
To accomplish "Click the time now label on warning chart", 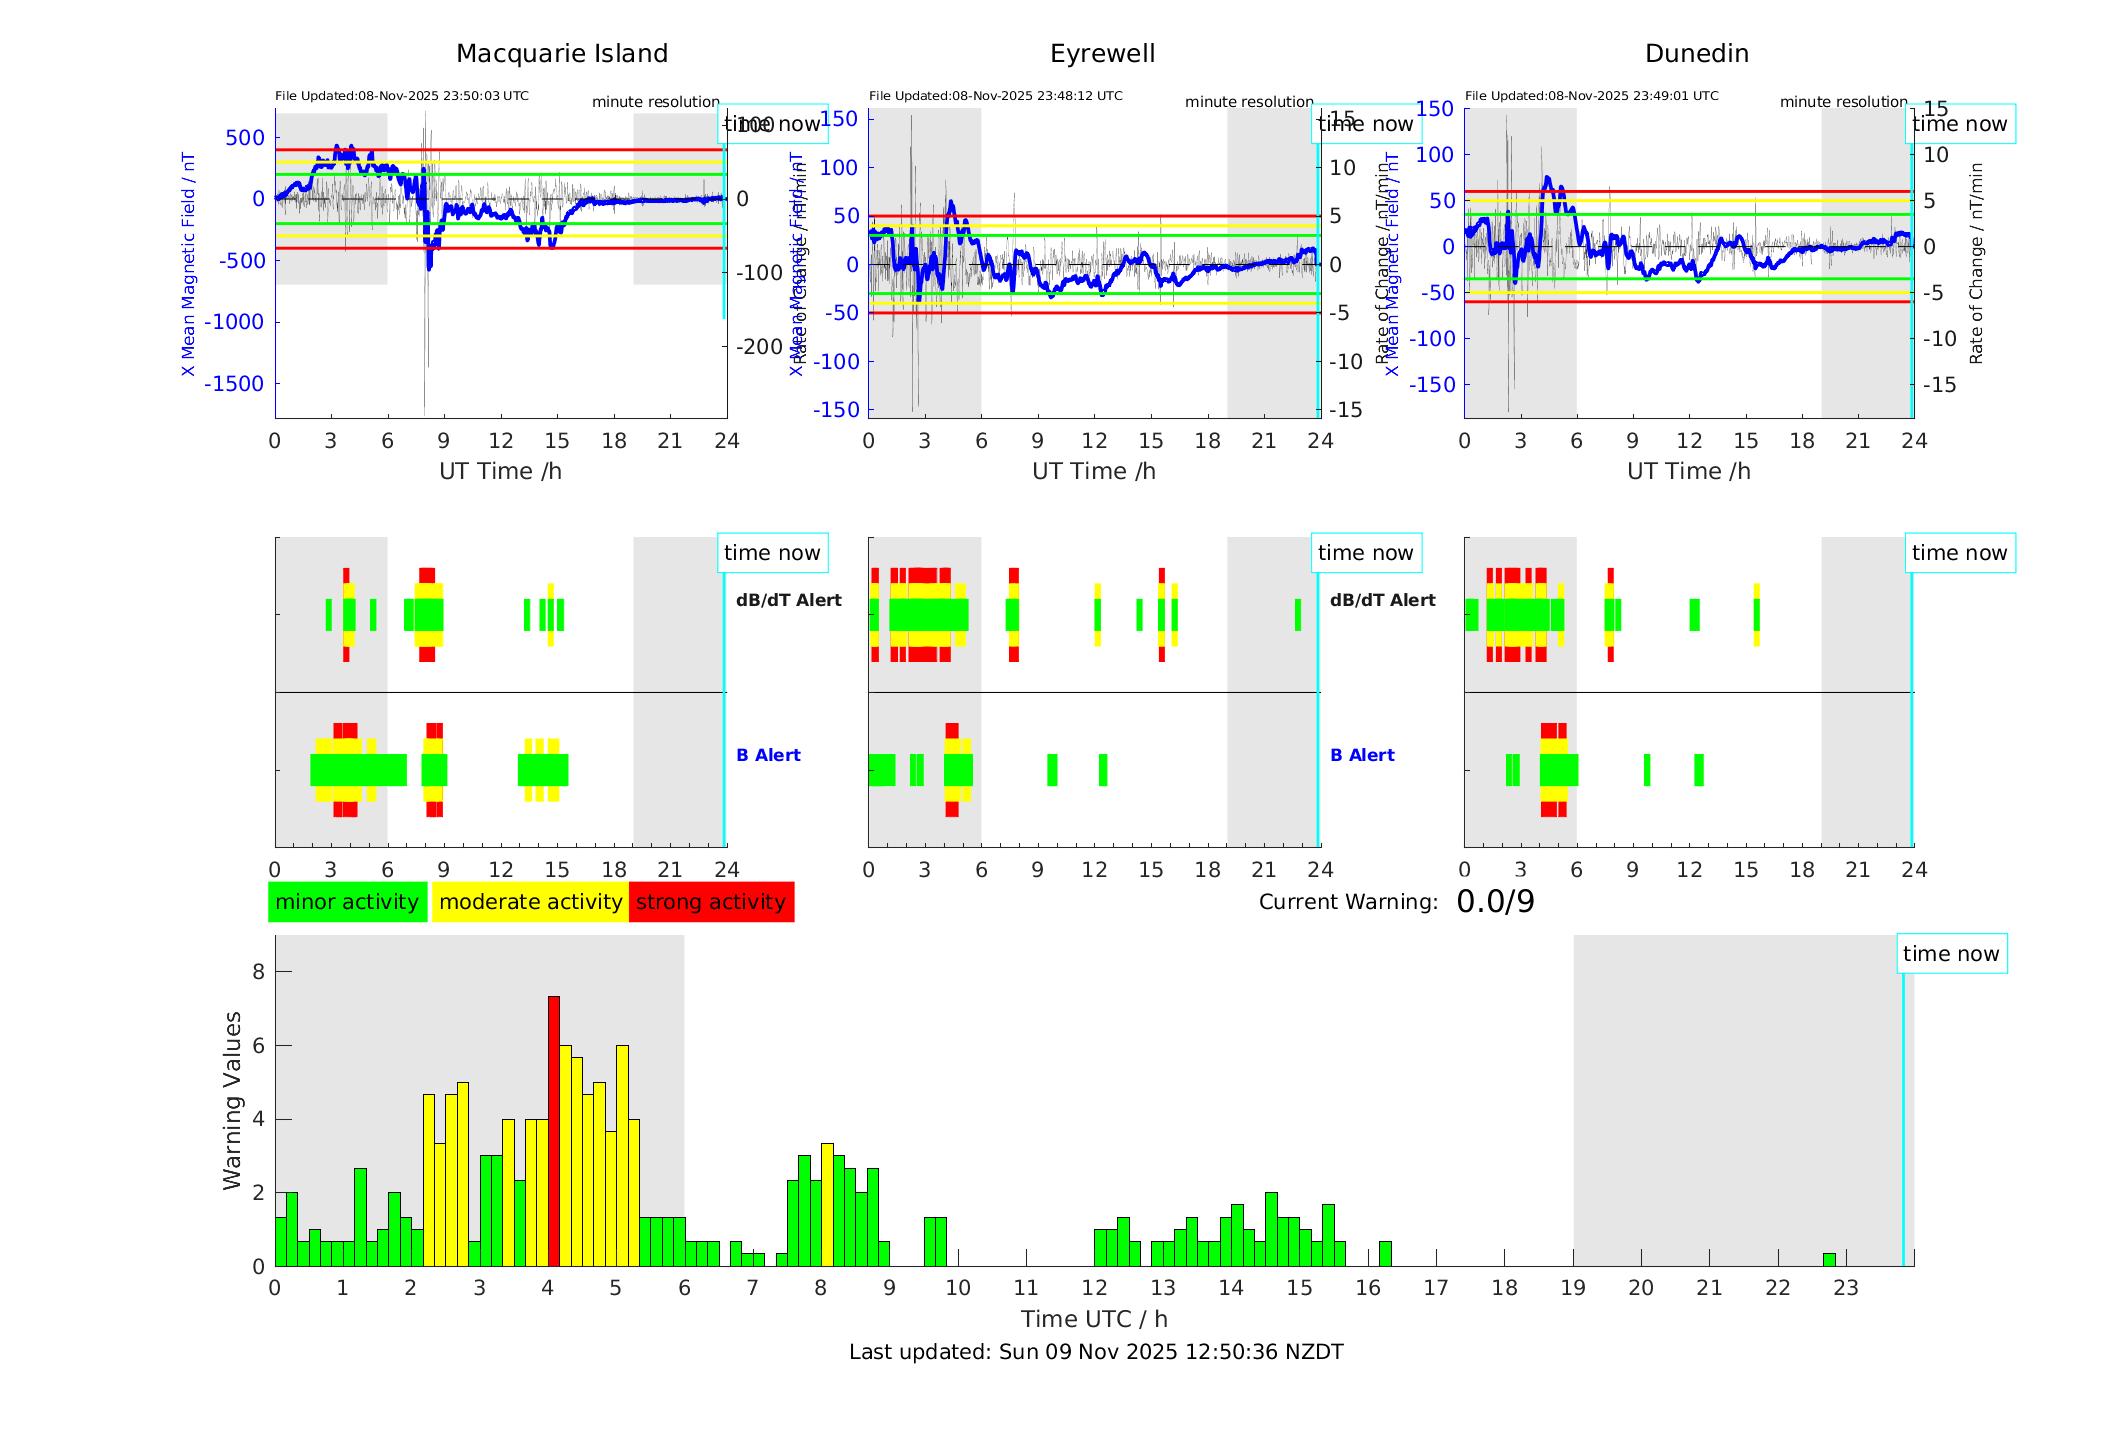I will pos(1950,954).
